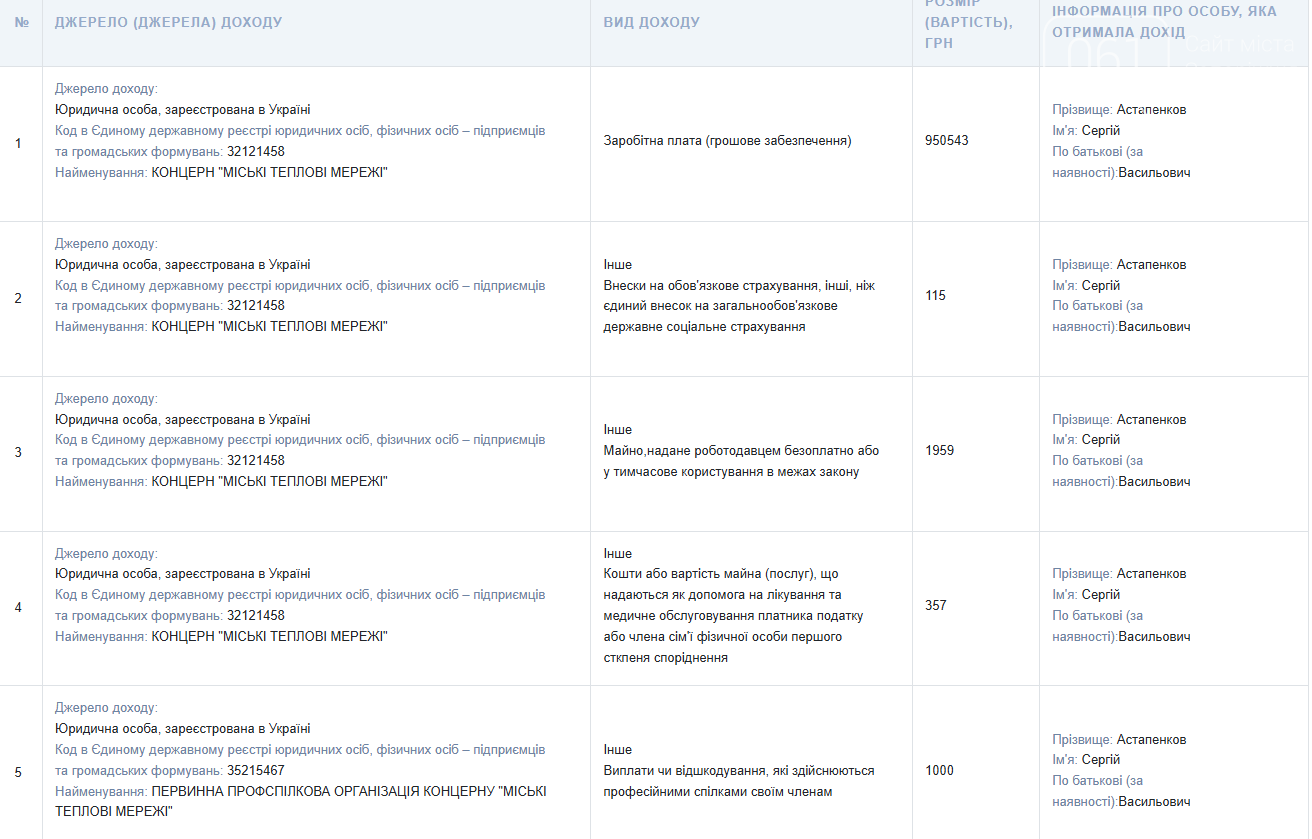This screenshot has height=839, width=1312.
Task: Select the amount 115 in row 2
Action: point(935,296)
